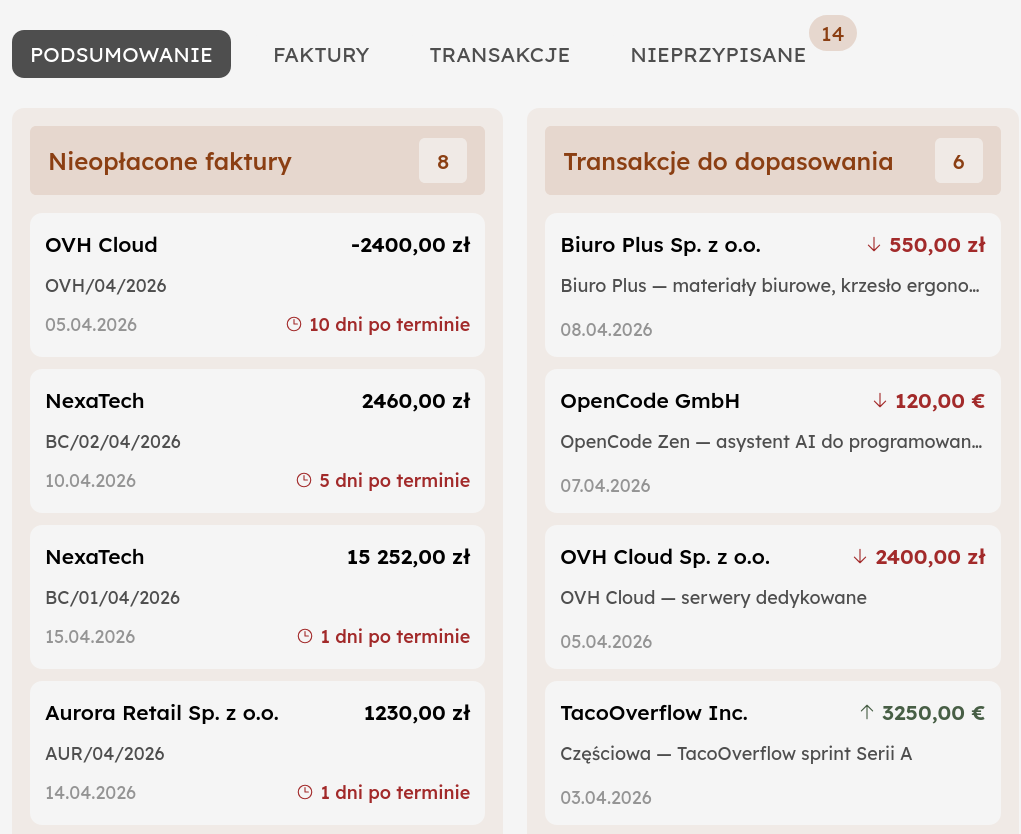Click the down arrow beside 550,00 zł

pos(874,245)
